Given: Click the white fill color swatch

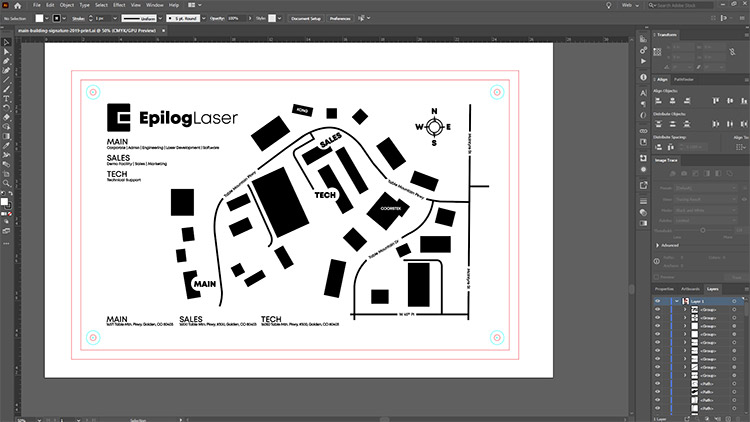Looking at the screenshot, I should (39, 19).
